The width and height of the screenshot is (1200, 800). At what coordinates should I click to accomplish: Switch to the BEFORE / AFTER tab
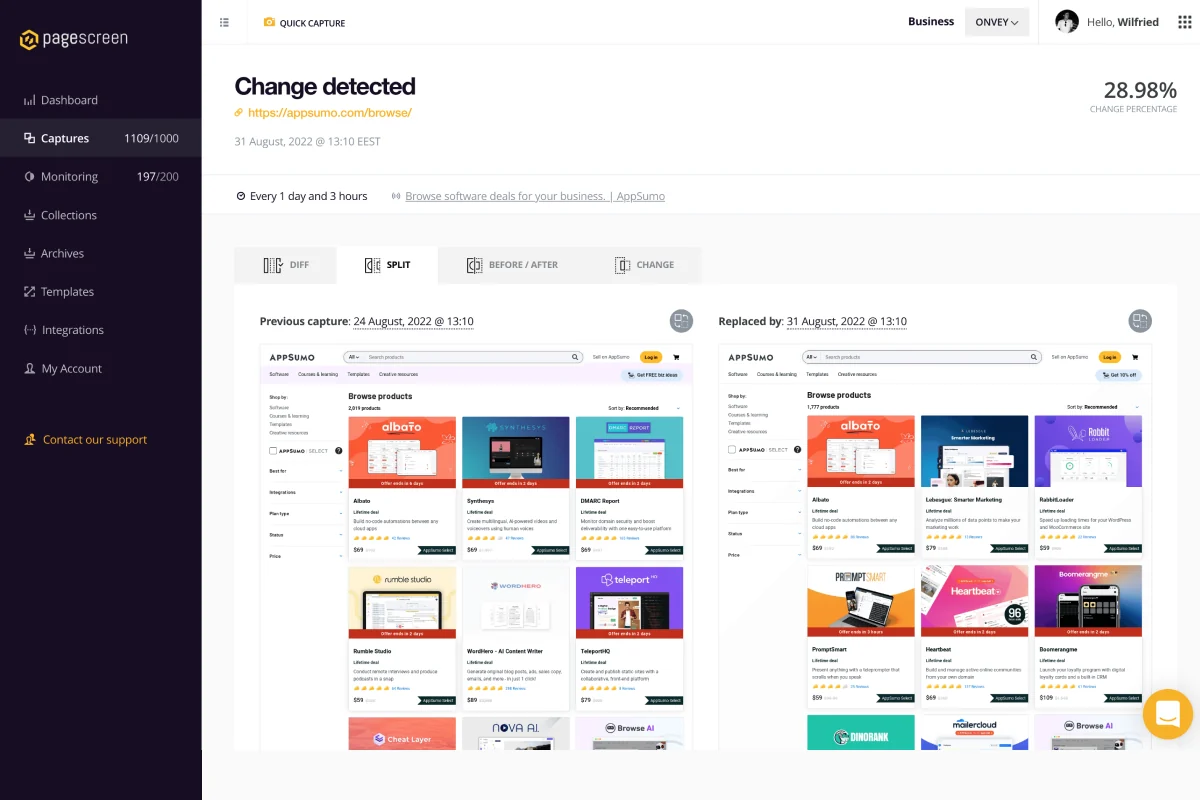click(x=513, y=265)
